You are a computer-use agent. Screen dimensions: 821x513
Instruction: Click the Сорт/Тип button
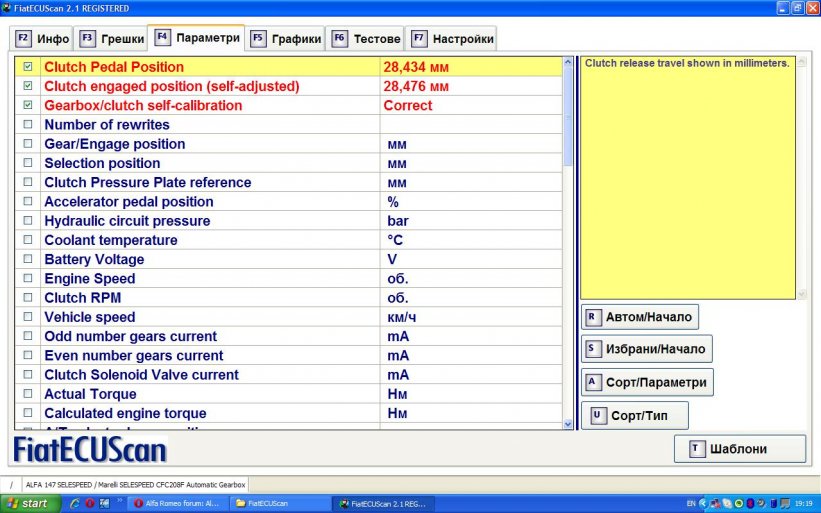click(x=635, y=414)
